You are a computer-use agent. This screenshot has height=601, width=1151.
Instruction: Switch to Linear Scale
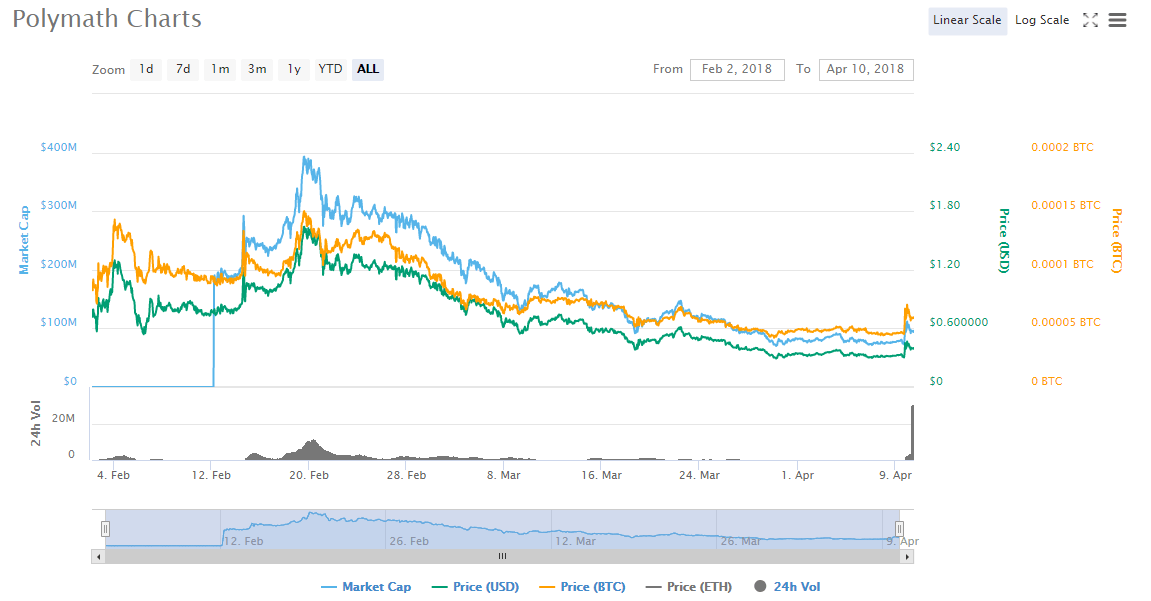(967, 20)
